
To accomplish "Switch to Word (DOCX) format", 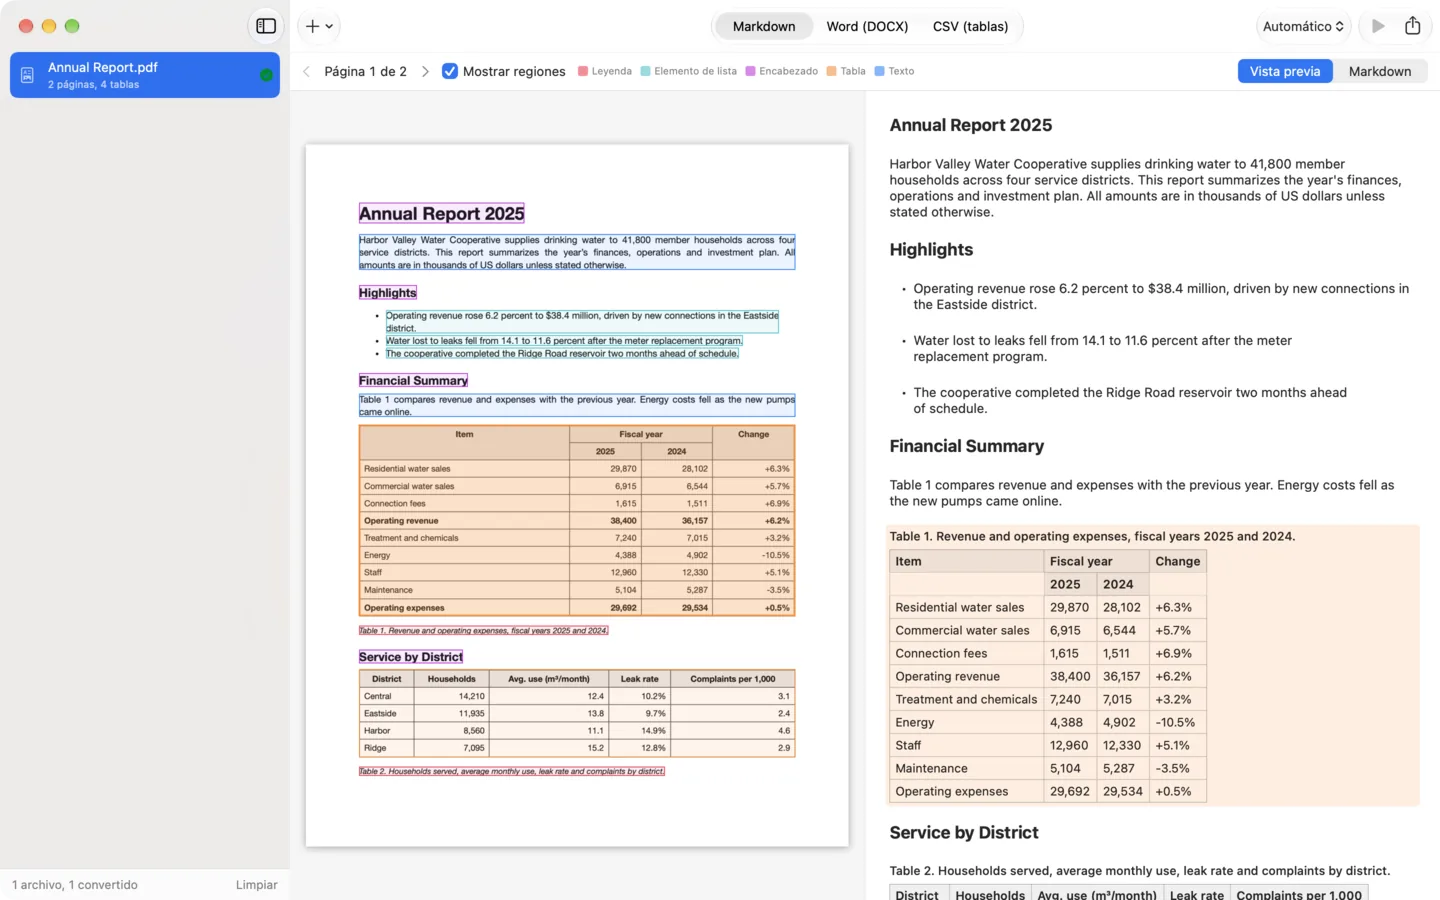I will click(x=867, y=26).
